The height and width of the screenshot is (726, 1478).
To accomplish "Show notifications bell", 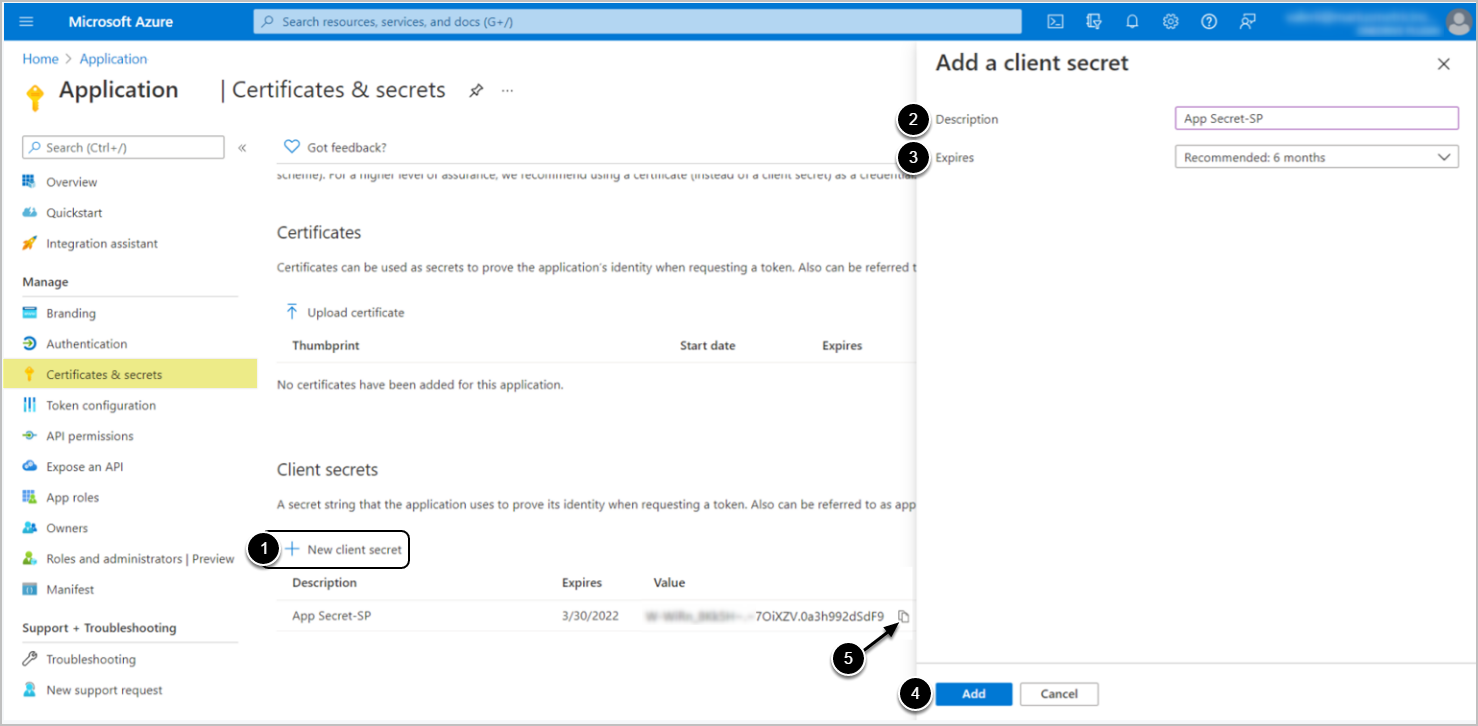I will [x=1132, y=21].
